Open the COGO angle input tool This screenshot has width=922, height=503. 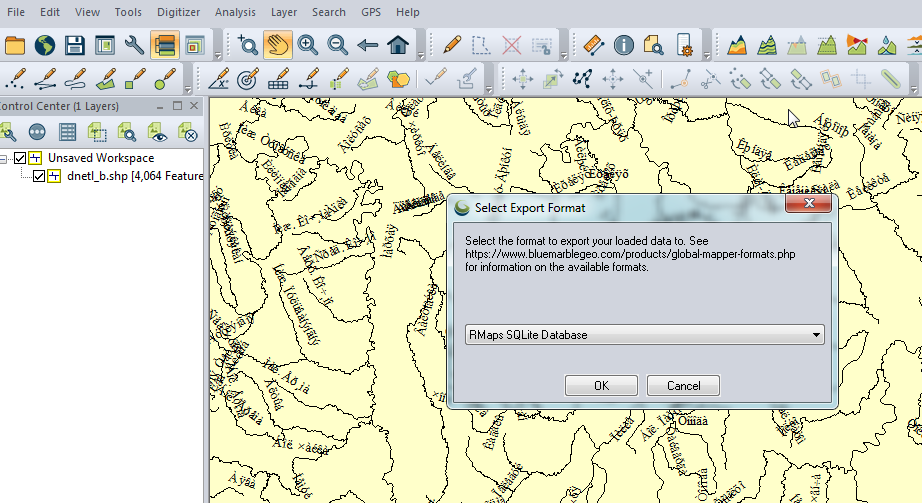(x=218, y=79)
